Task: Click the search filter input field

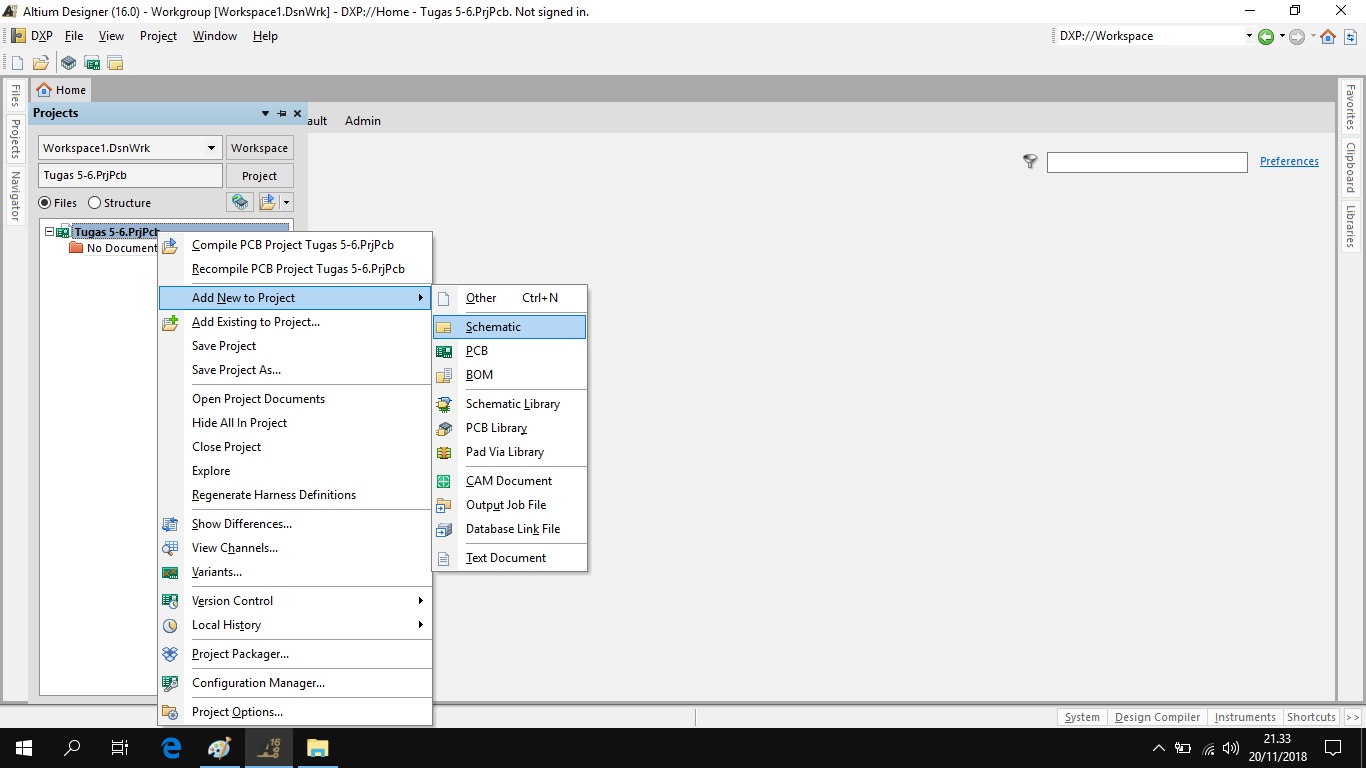Action: tap(1147, 162)
